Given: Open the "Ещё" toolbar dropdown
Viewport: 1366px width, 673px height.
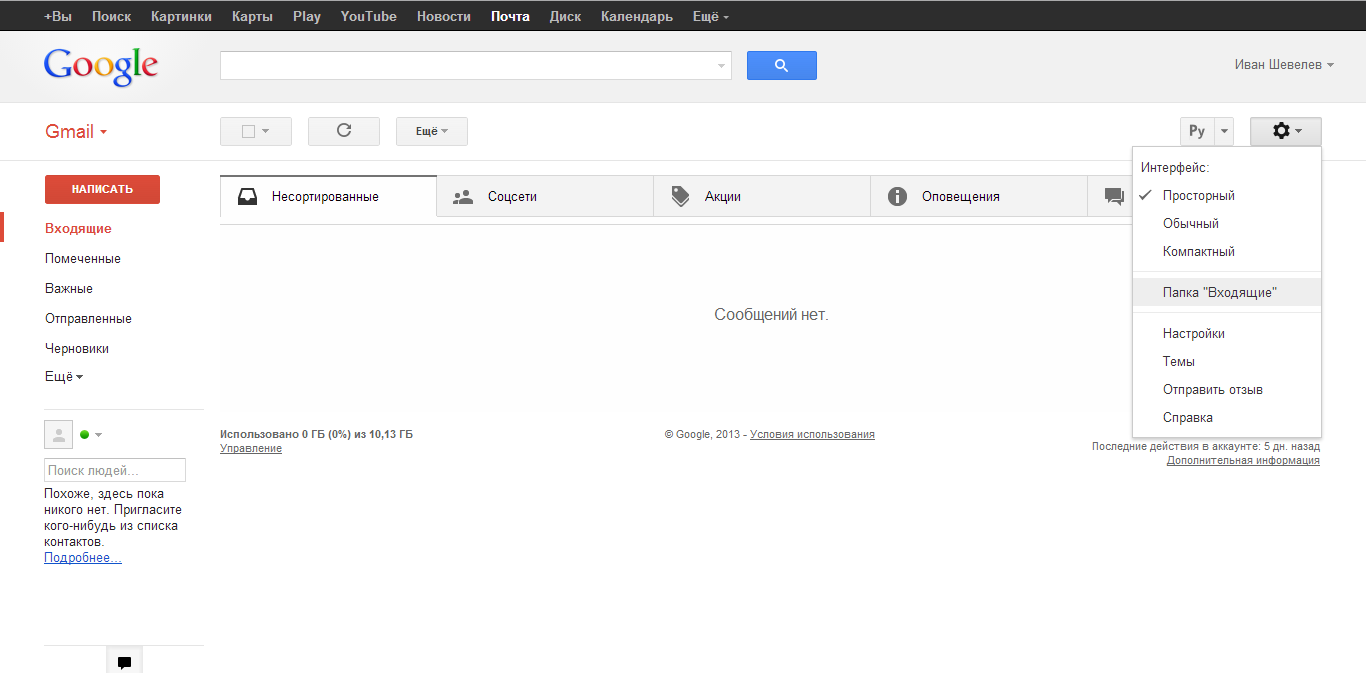Looking at the screenshot, I should pyautogui.click(x=432, y=131).
